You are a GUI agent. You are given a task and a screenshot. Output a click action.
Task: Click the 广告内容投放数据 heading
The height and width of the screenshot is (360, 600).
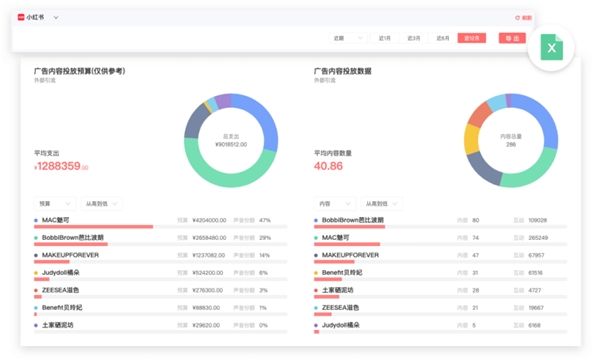click(342, 71)
